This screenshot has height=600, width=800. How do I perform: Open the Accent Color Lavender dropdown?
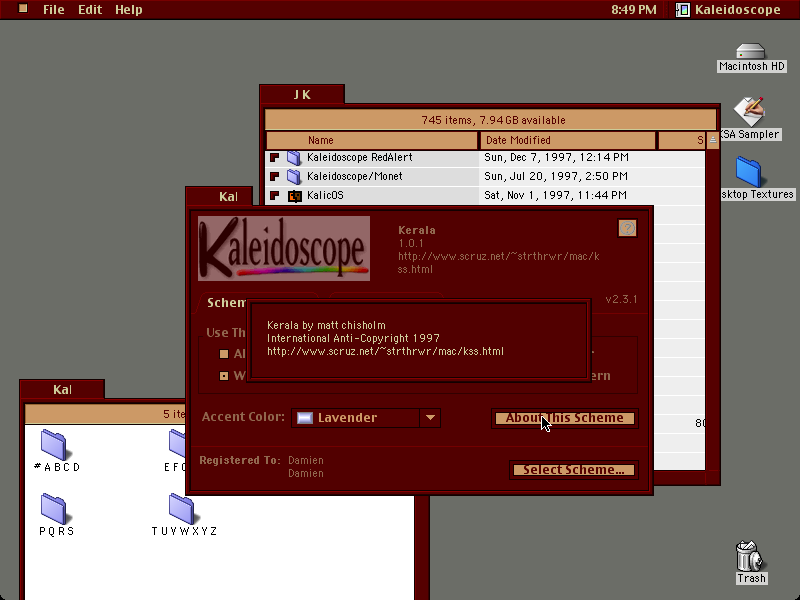366,418
